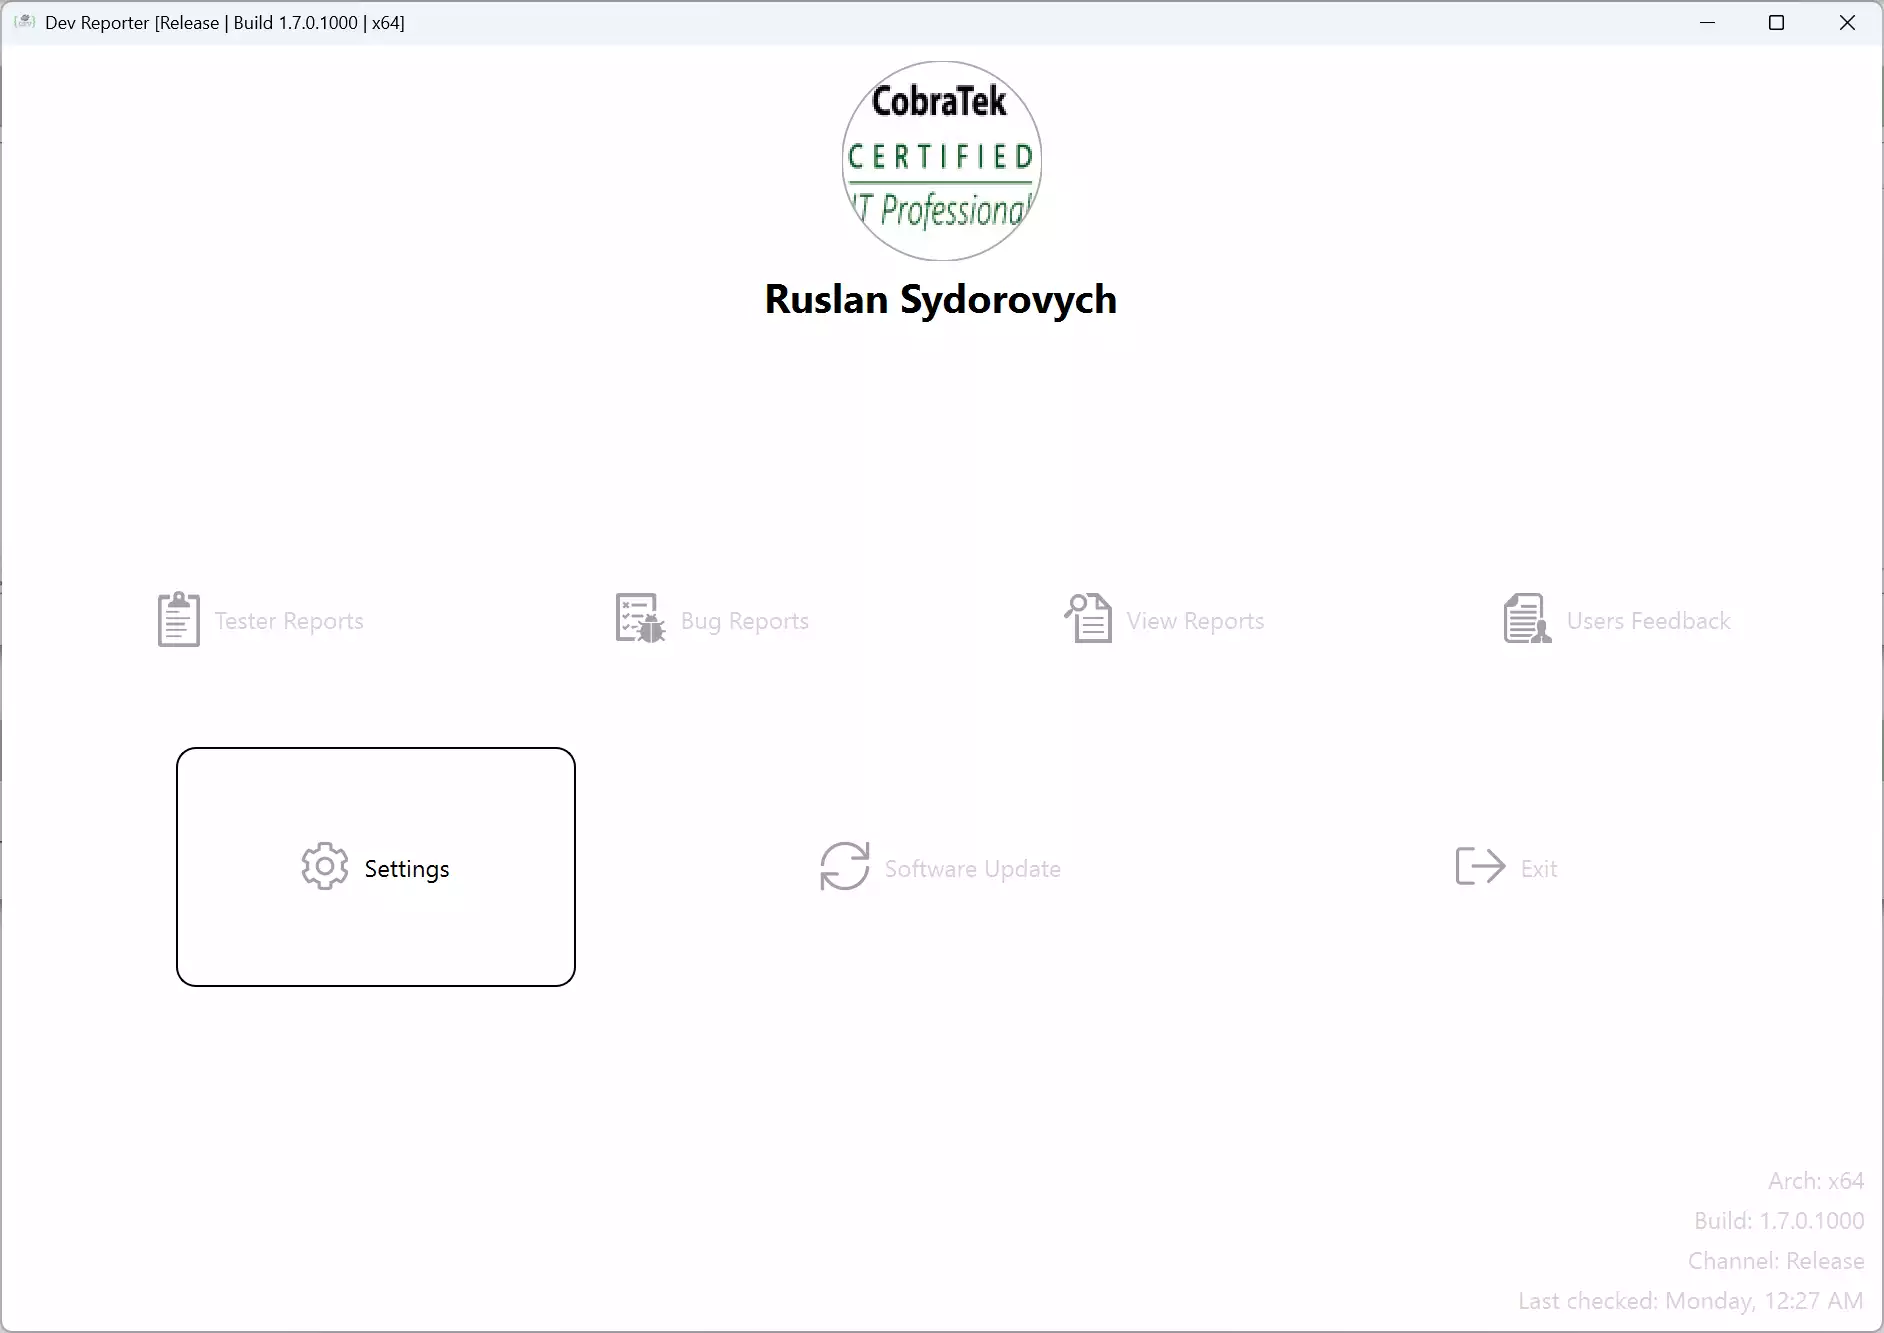Select the Tester Reports label

(x=289, y=621)
